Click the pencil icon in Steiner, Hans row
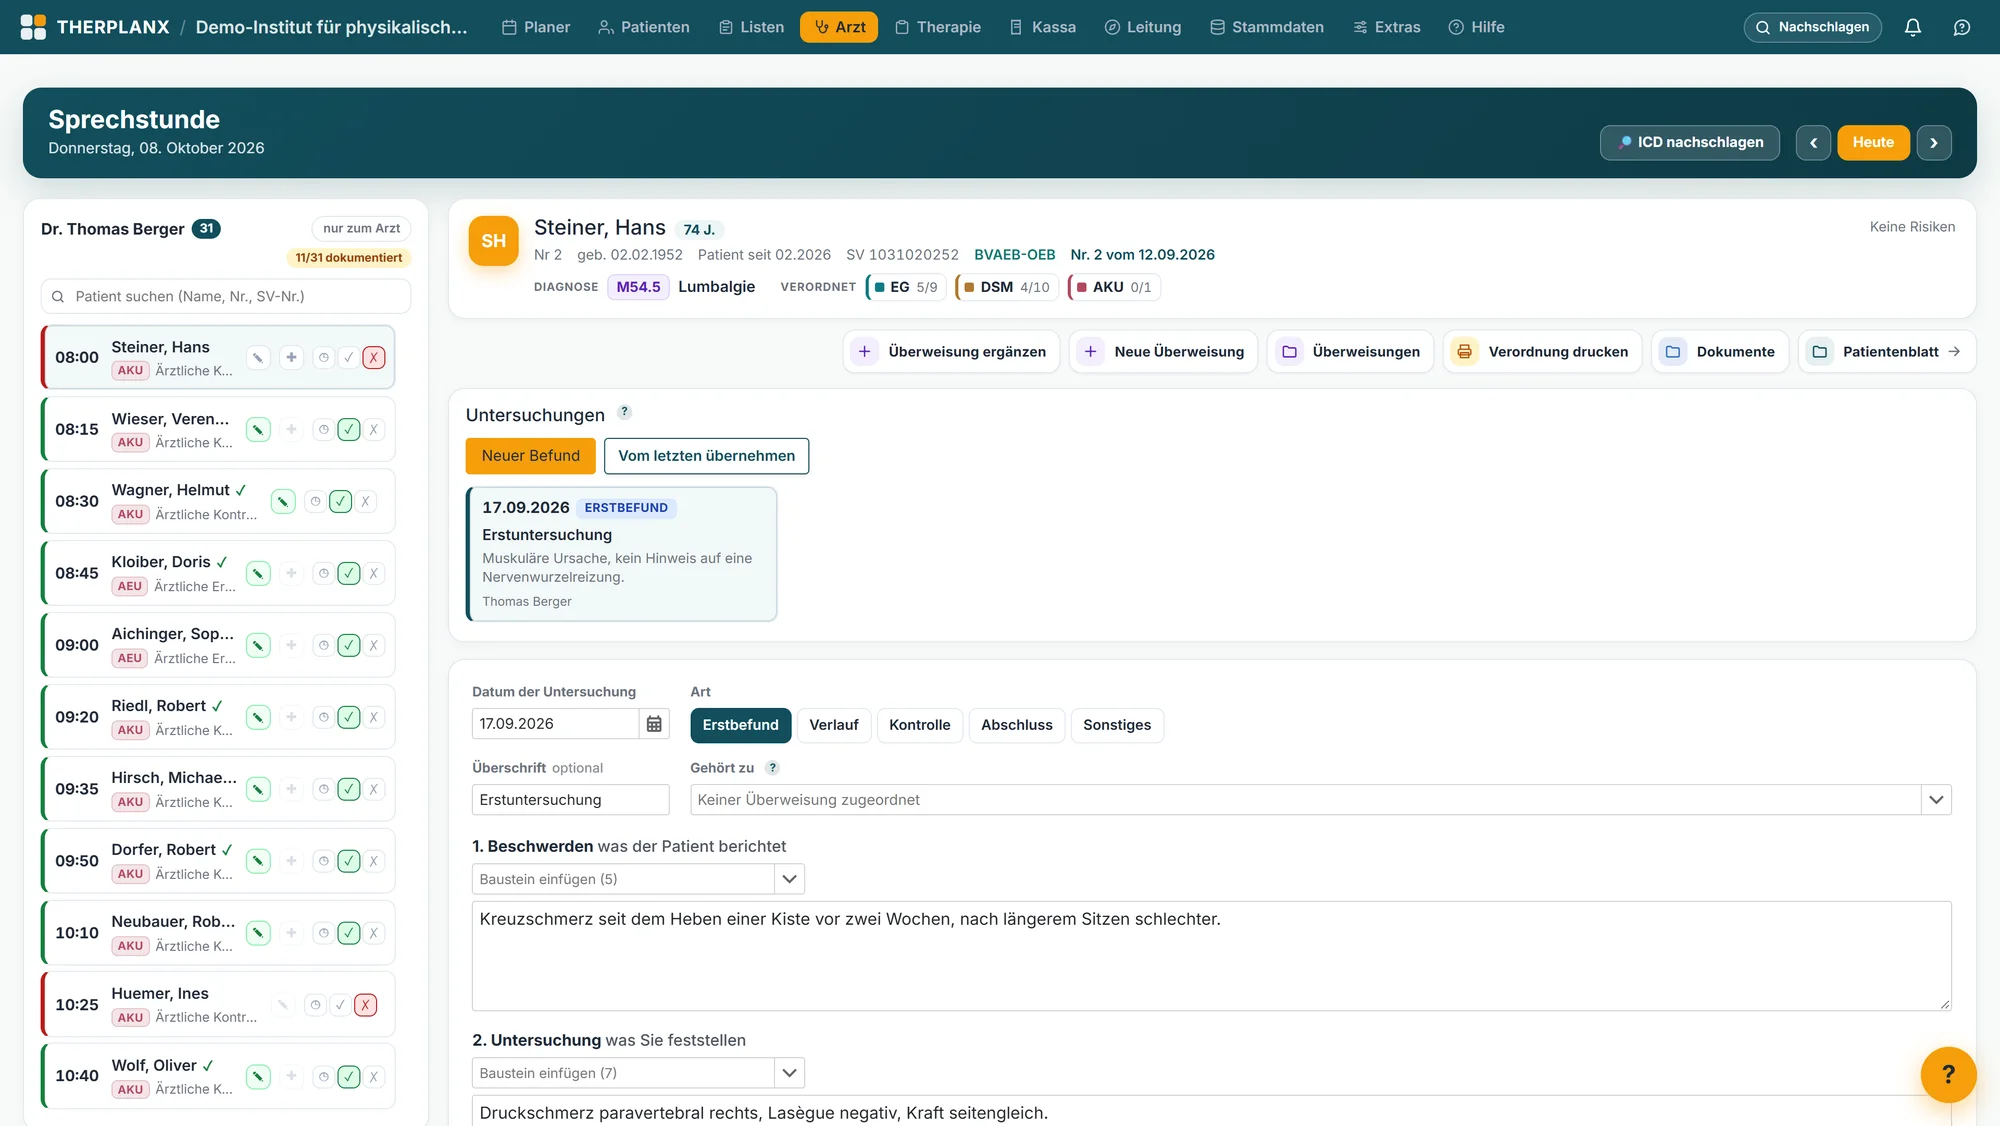2000x1126 pixels. click(258, 357)
